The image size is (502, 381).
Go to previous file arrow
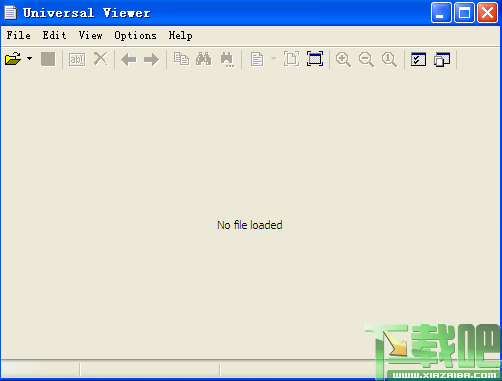pyautogui.click(x=129, y=60)
